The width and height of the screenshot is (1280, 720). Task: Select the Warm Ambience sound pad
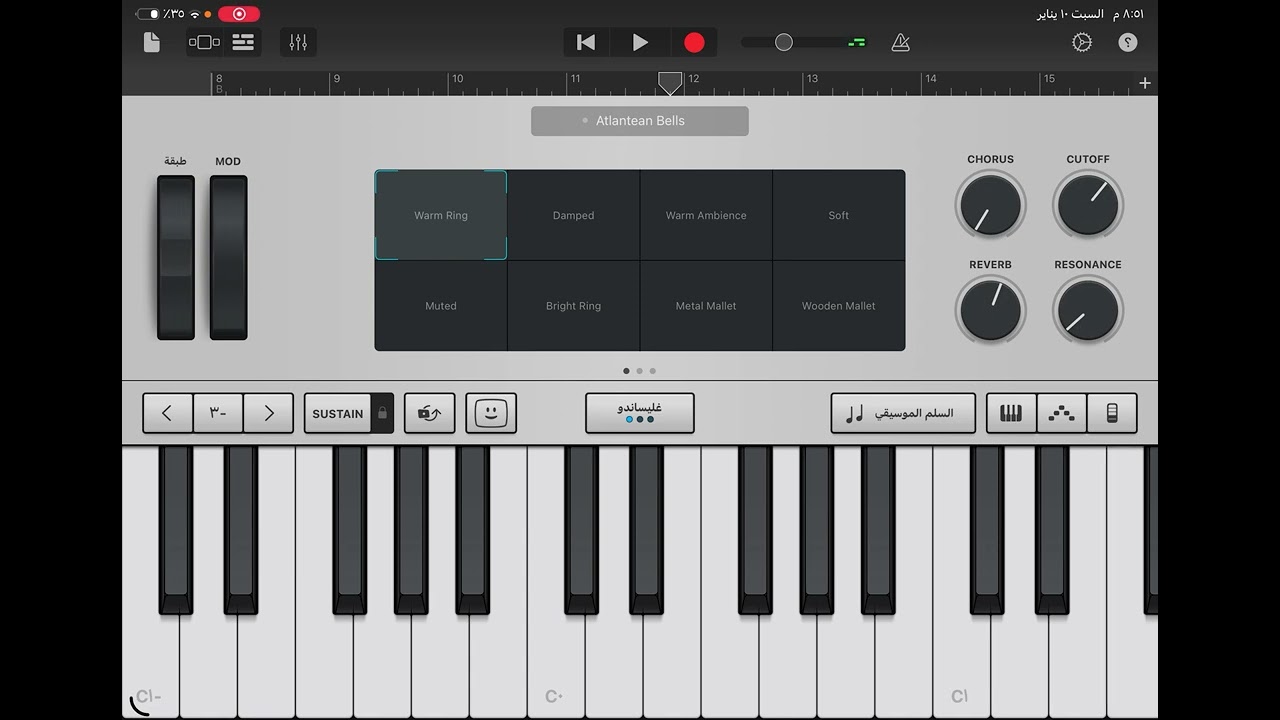[x=706, y=215]
